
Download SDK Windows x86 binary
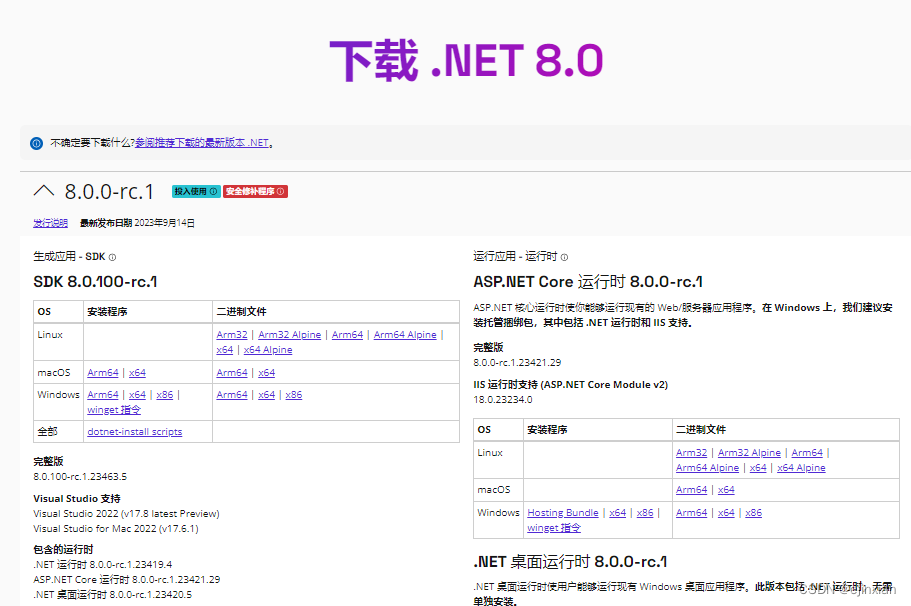[x=294, y=395]
